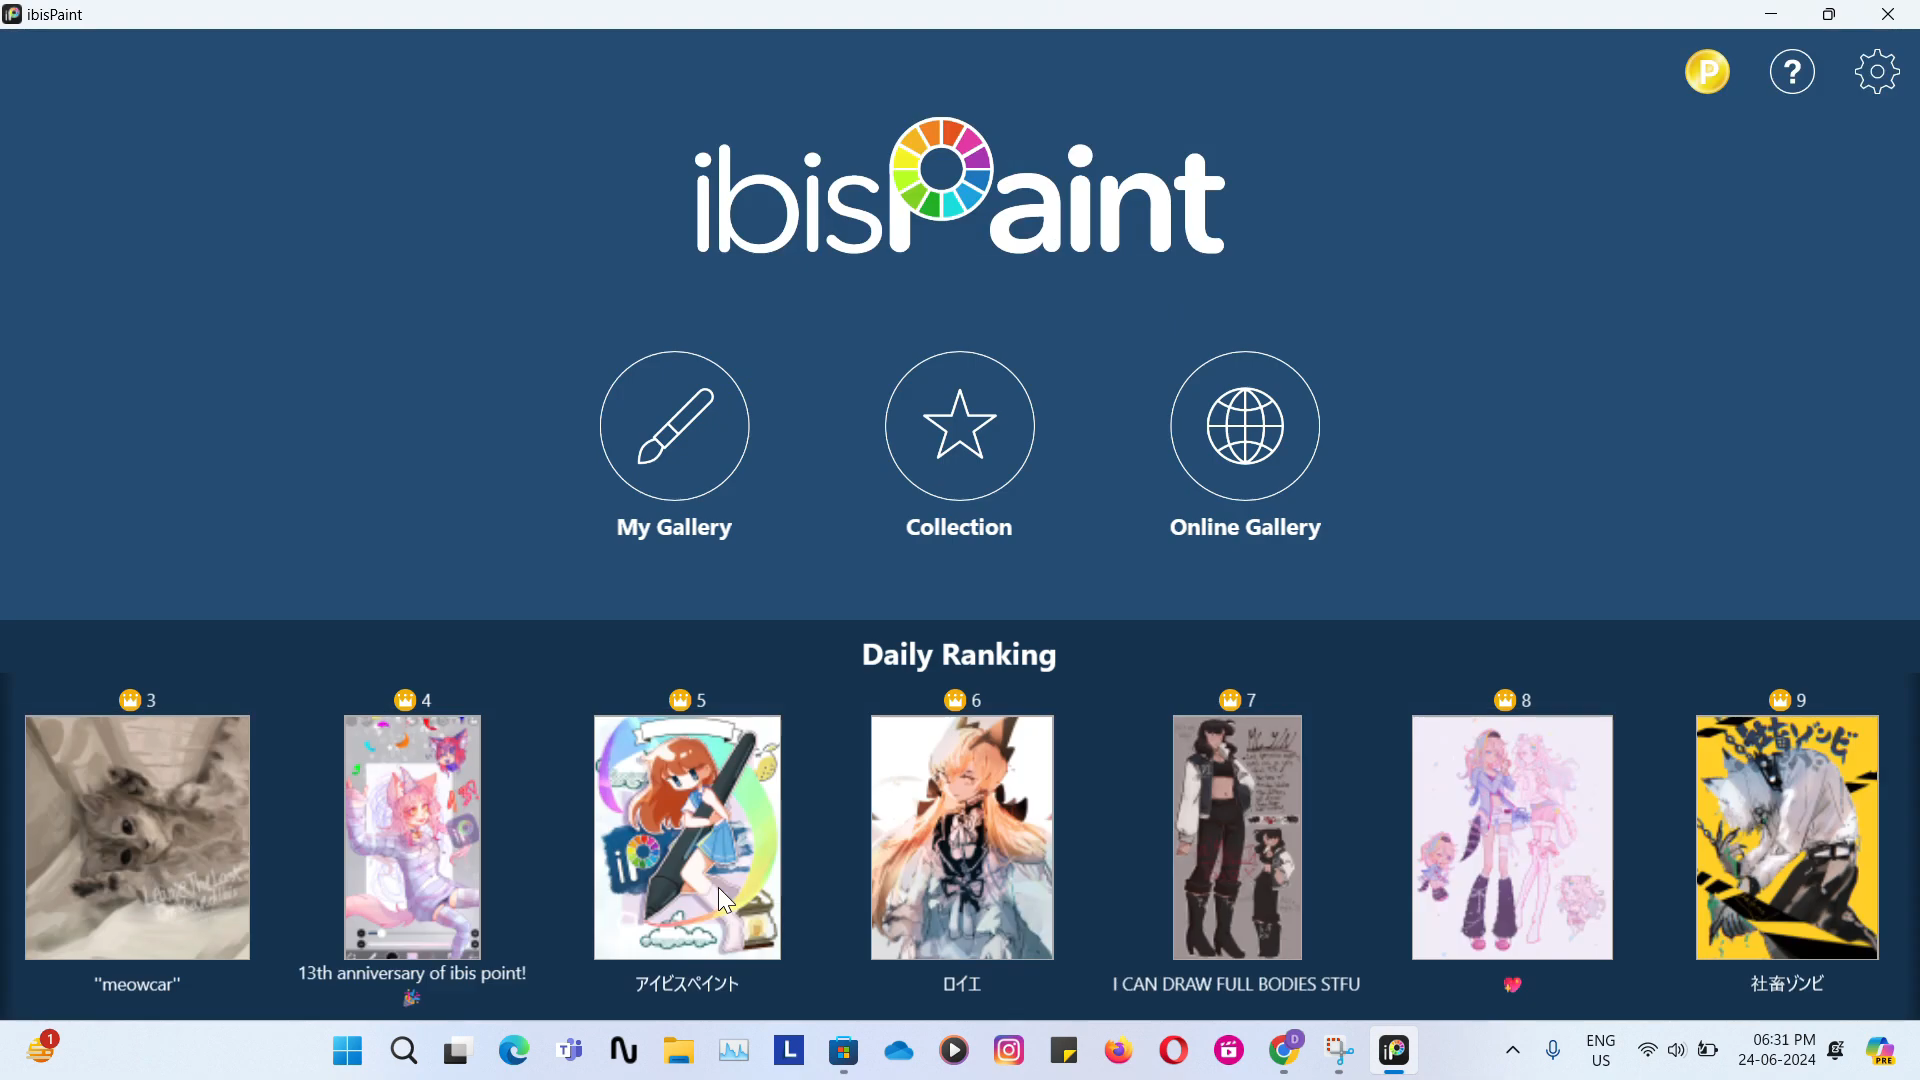Click the ibisPaint points icon
The width and height of the screenshot is (1920, 1080).
point(1706,71)
